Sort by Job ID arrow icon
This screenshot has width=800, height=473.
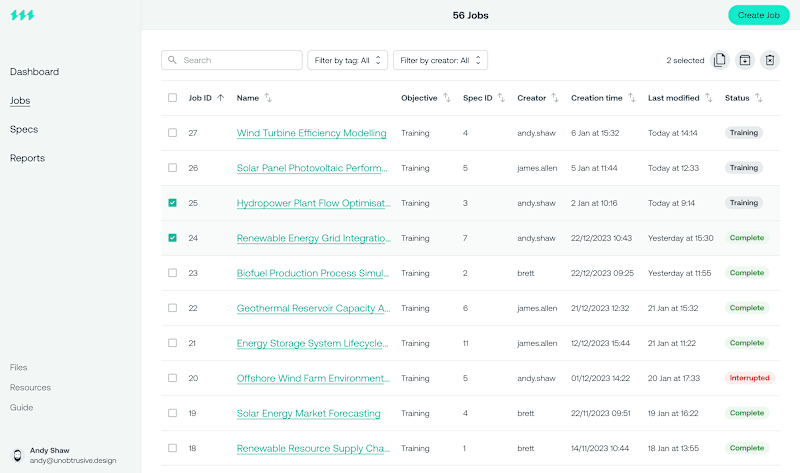[x=220, y=98]
